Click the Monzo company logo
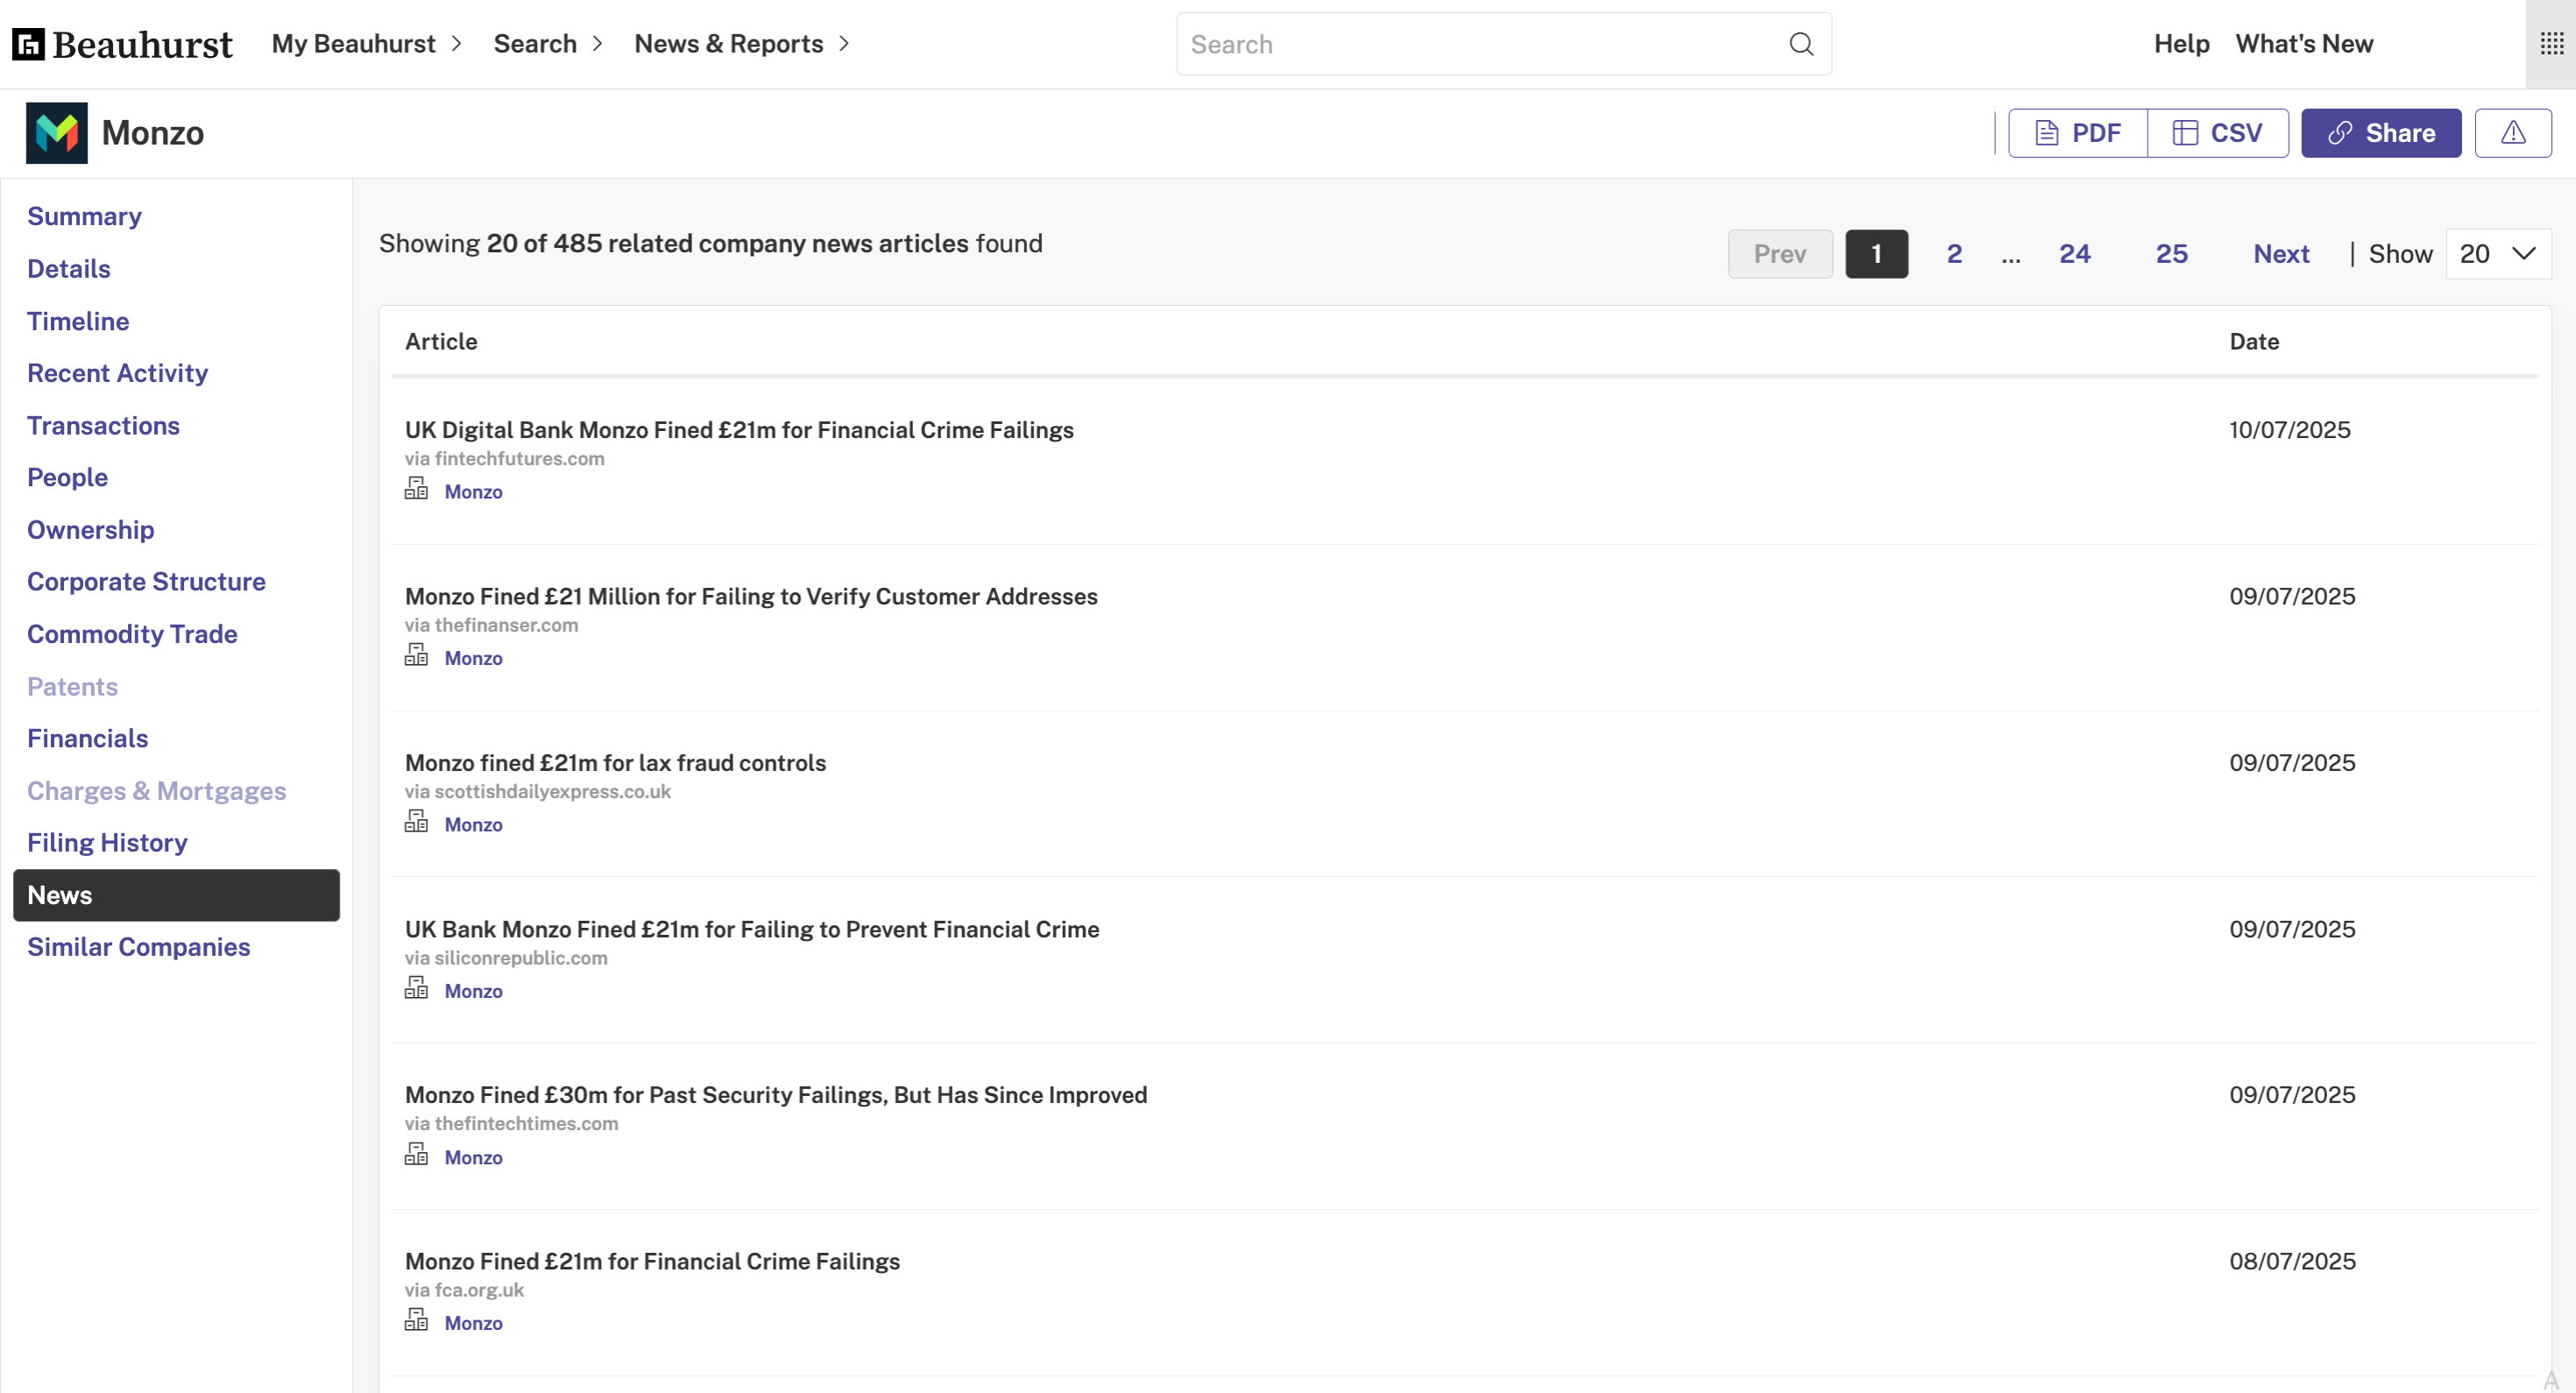 point(57,133)
